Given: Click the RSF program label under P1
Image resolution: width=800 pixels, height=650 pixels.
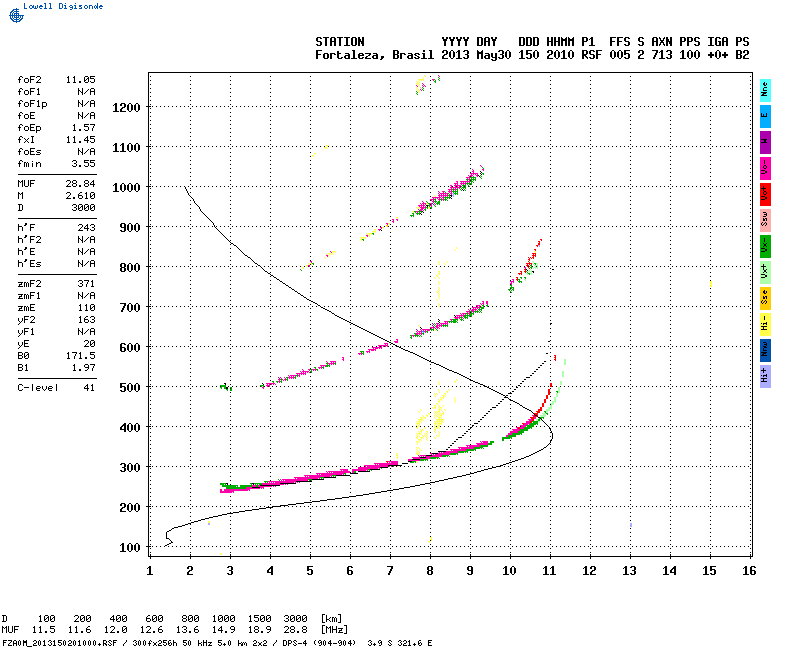Looking at the screenshot, I should point(591,55).
